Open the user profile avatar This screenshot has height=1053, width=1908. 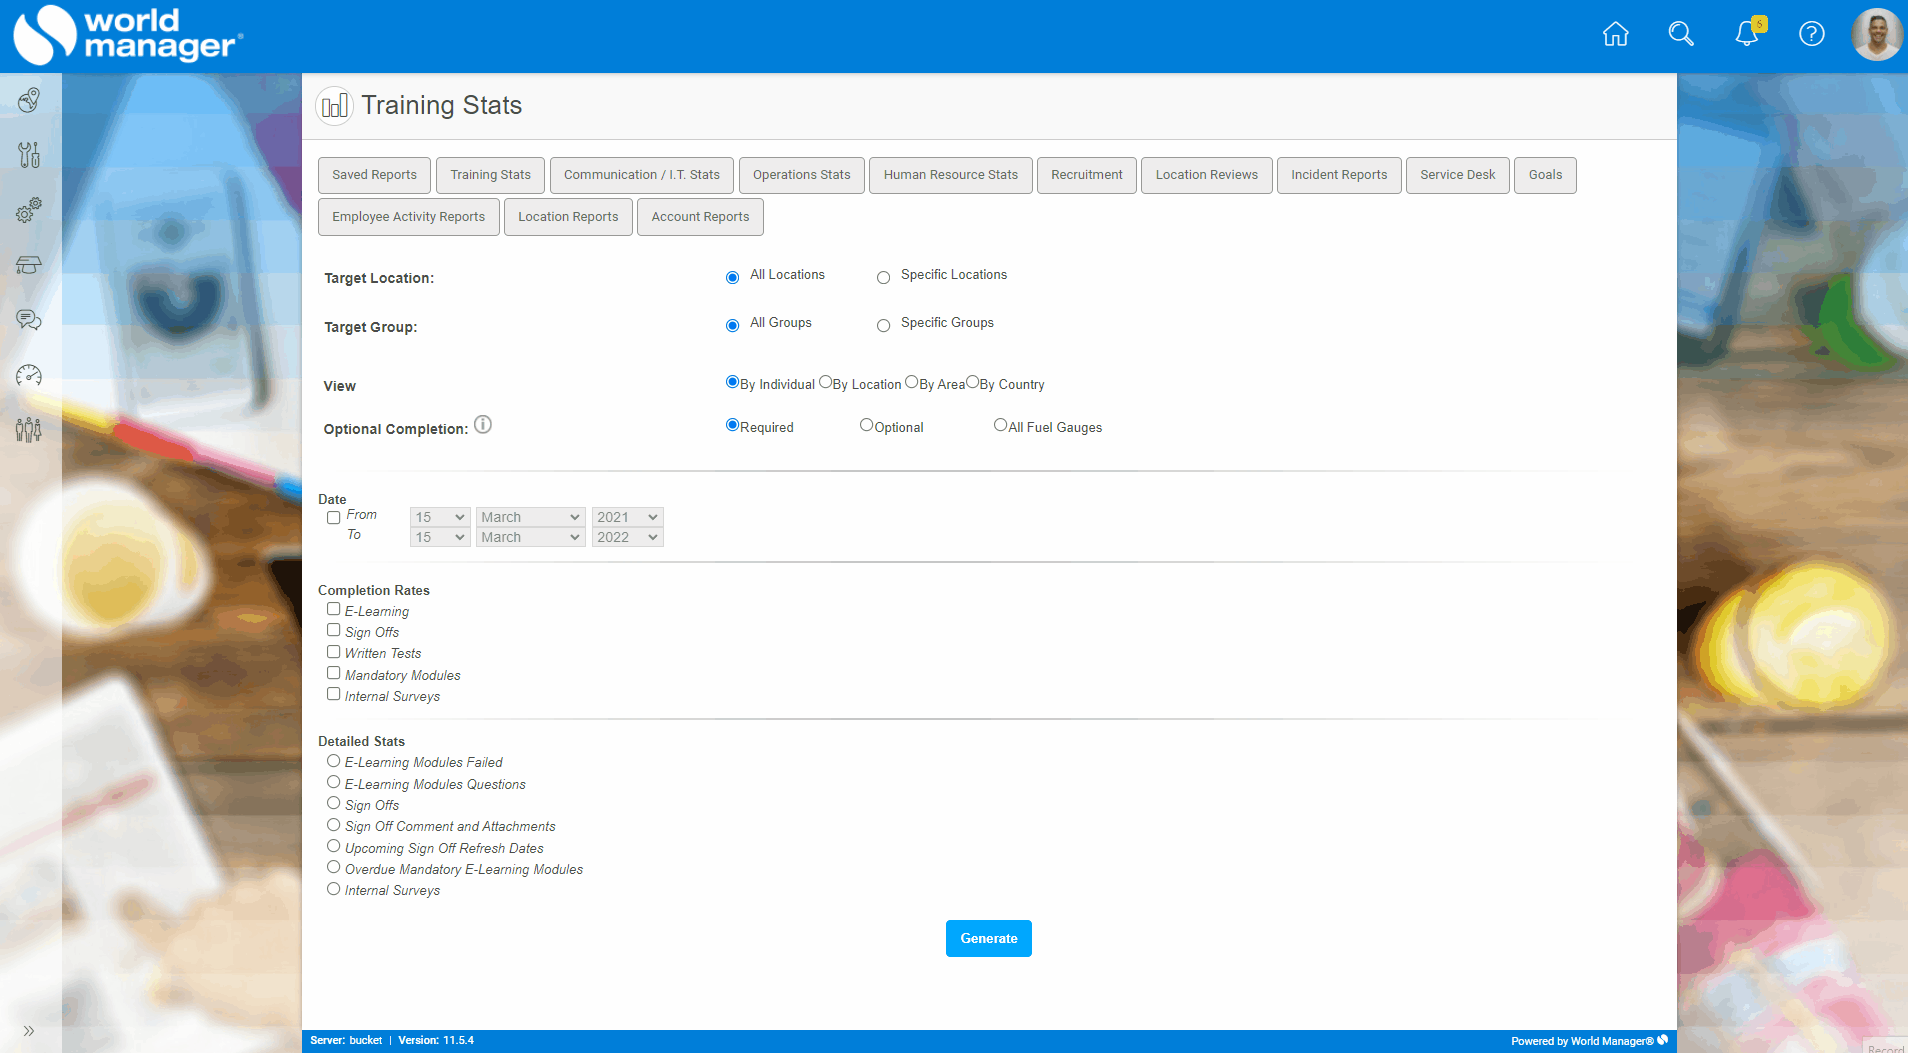[1876, 35]
